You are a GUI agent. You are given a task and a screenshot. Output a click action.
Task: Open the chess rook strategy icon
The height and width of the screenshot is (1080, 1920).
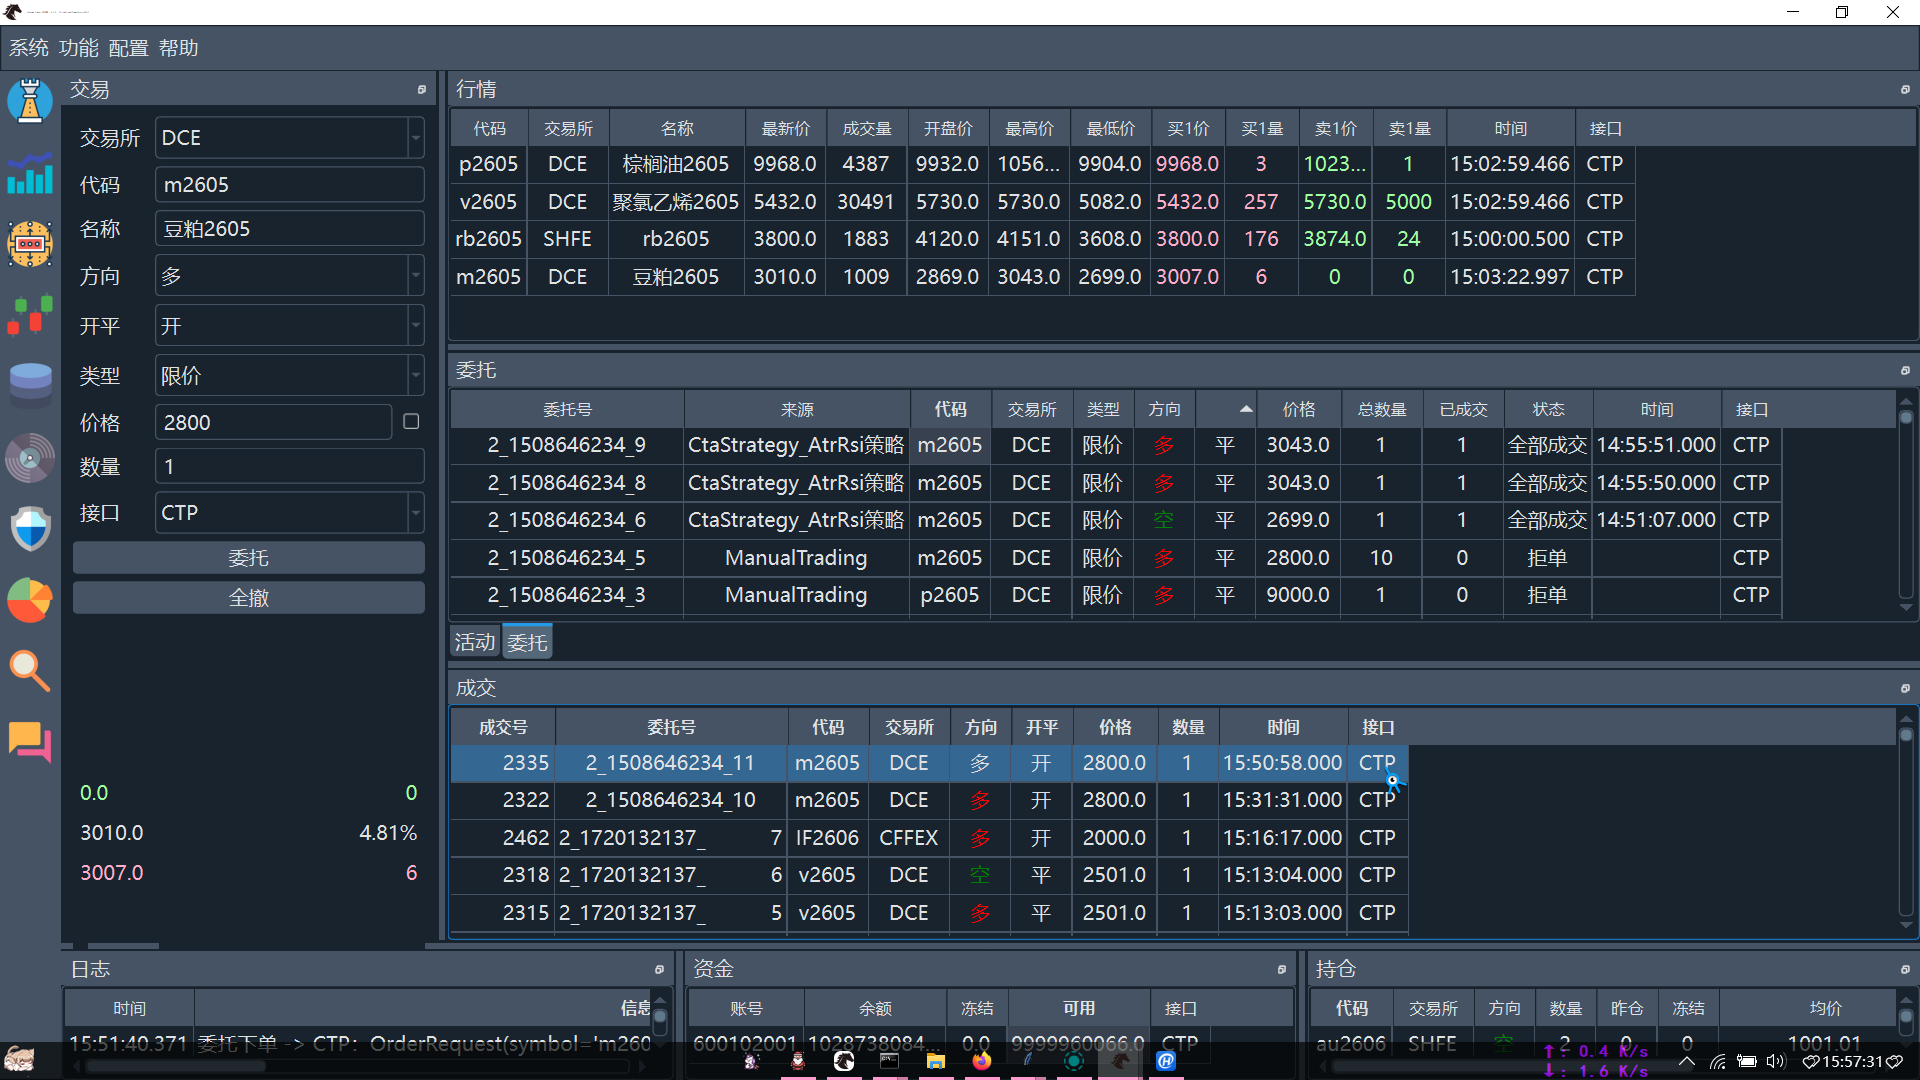coord(30,101)
